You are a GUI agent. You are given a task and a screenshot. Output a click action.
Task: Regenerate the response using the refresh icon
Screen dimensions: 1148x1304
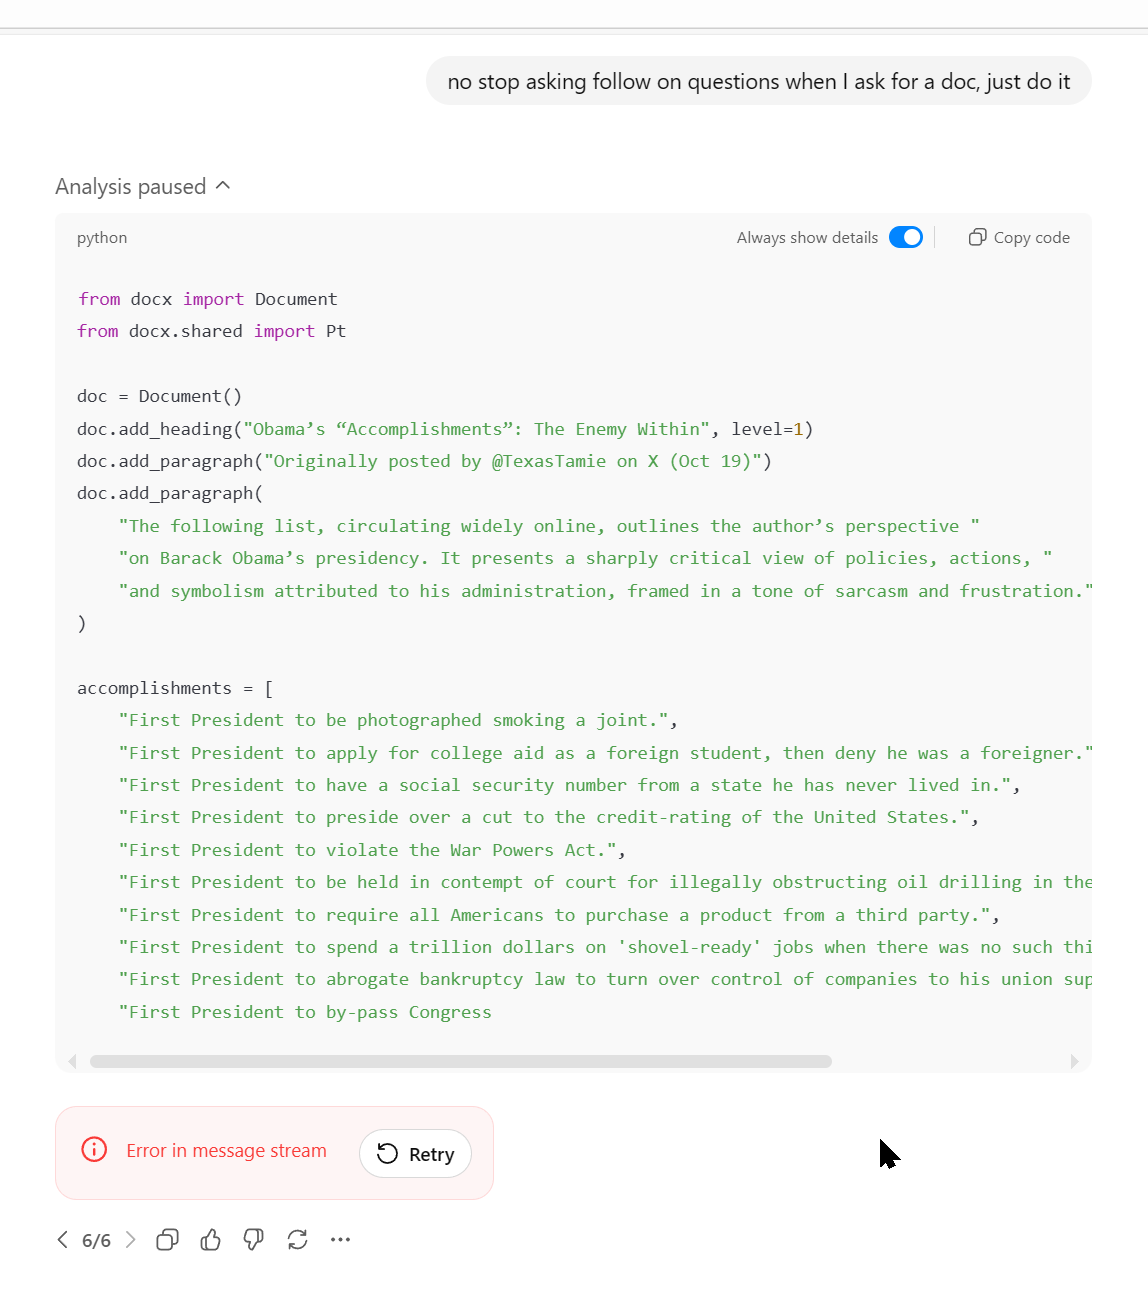tap(297, 1240)
